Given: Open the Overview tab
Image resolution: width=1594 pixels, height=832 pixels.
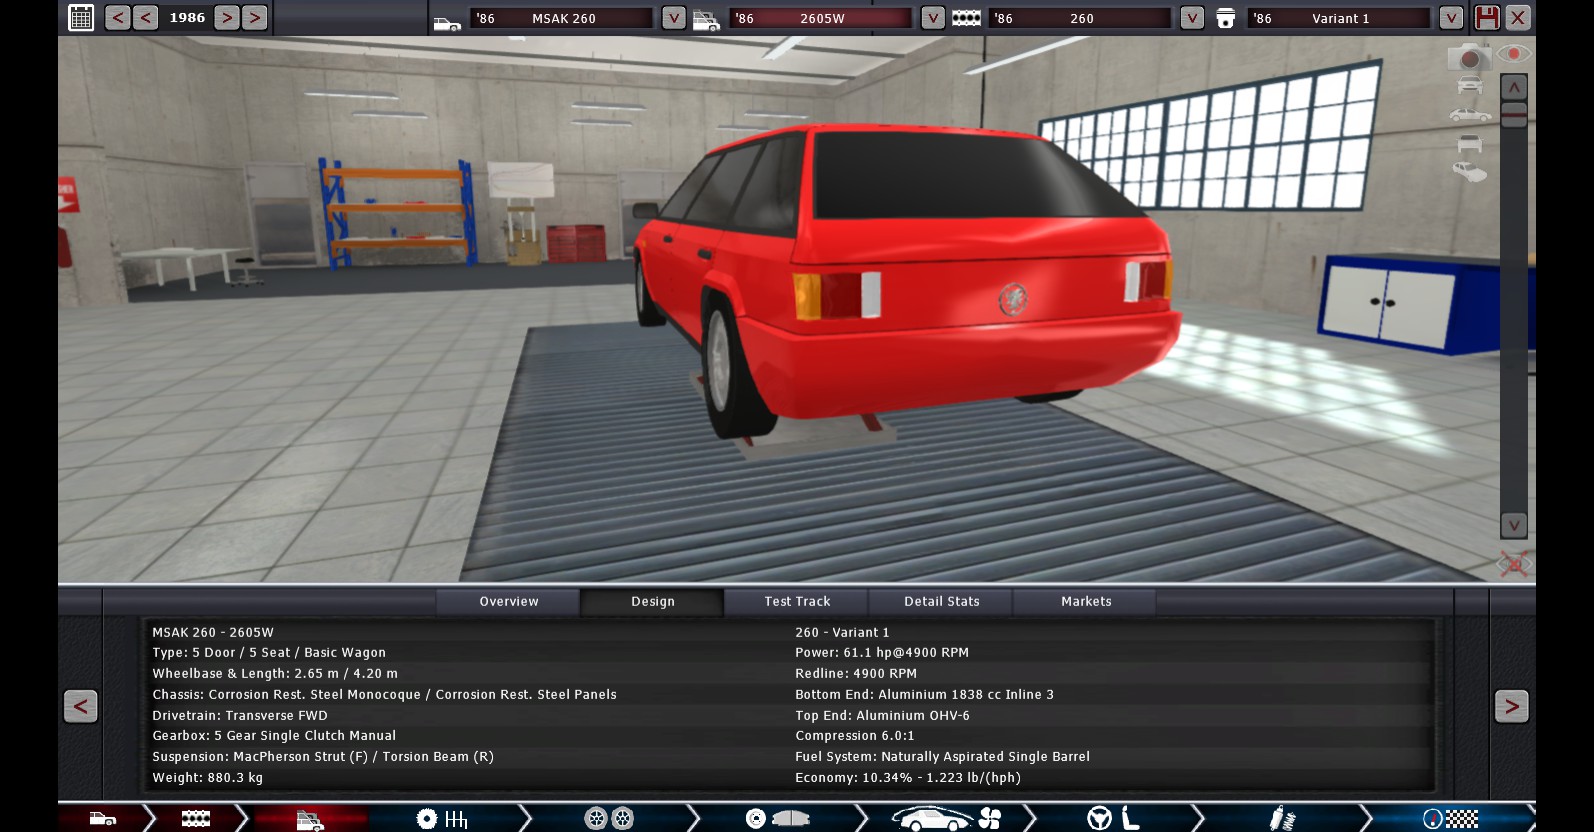Looking at the screenshot, I should 508,601.
